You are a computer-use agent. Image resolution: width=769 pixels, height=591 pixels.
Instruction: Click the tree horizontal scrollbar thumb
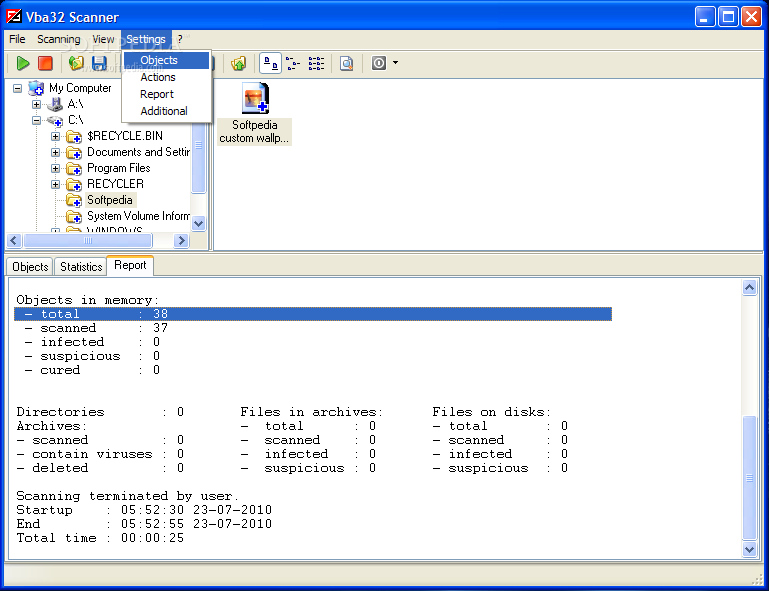[88, 240]
